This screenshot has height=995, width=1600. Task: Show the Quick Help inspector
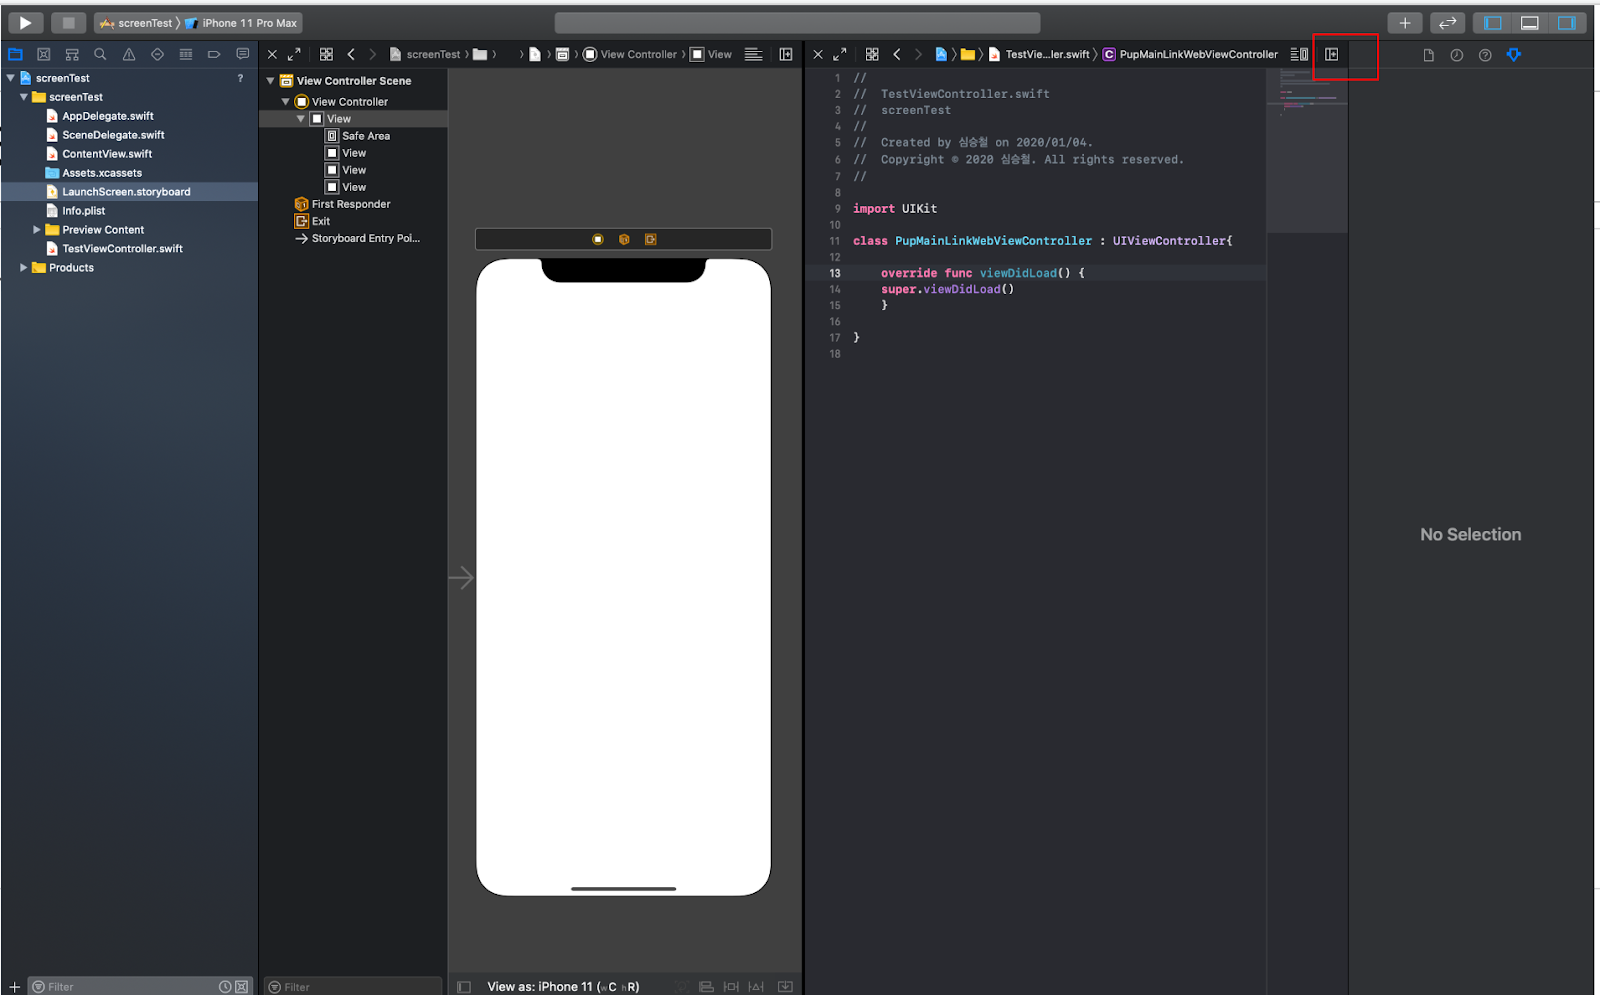pos(1485,55)
